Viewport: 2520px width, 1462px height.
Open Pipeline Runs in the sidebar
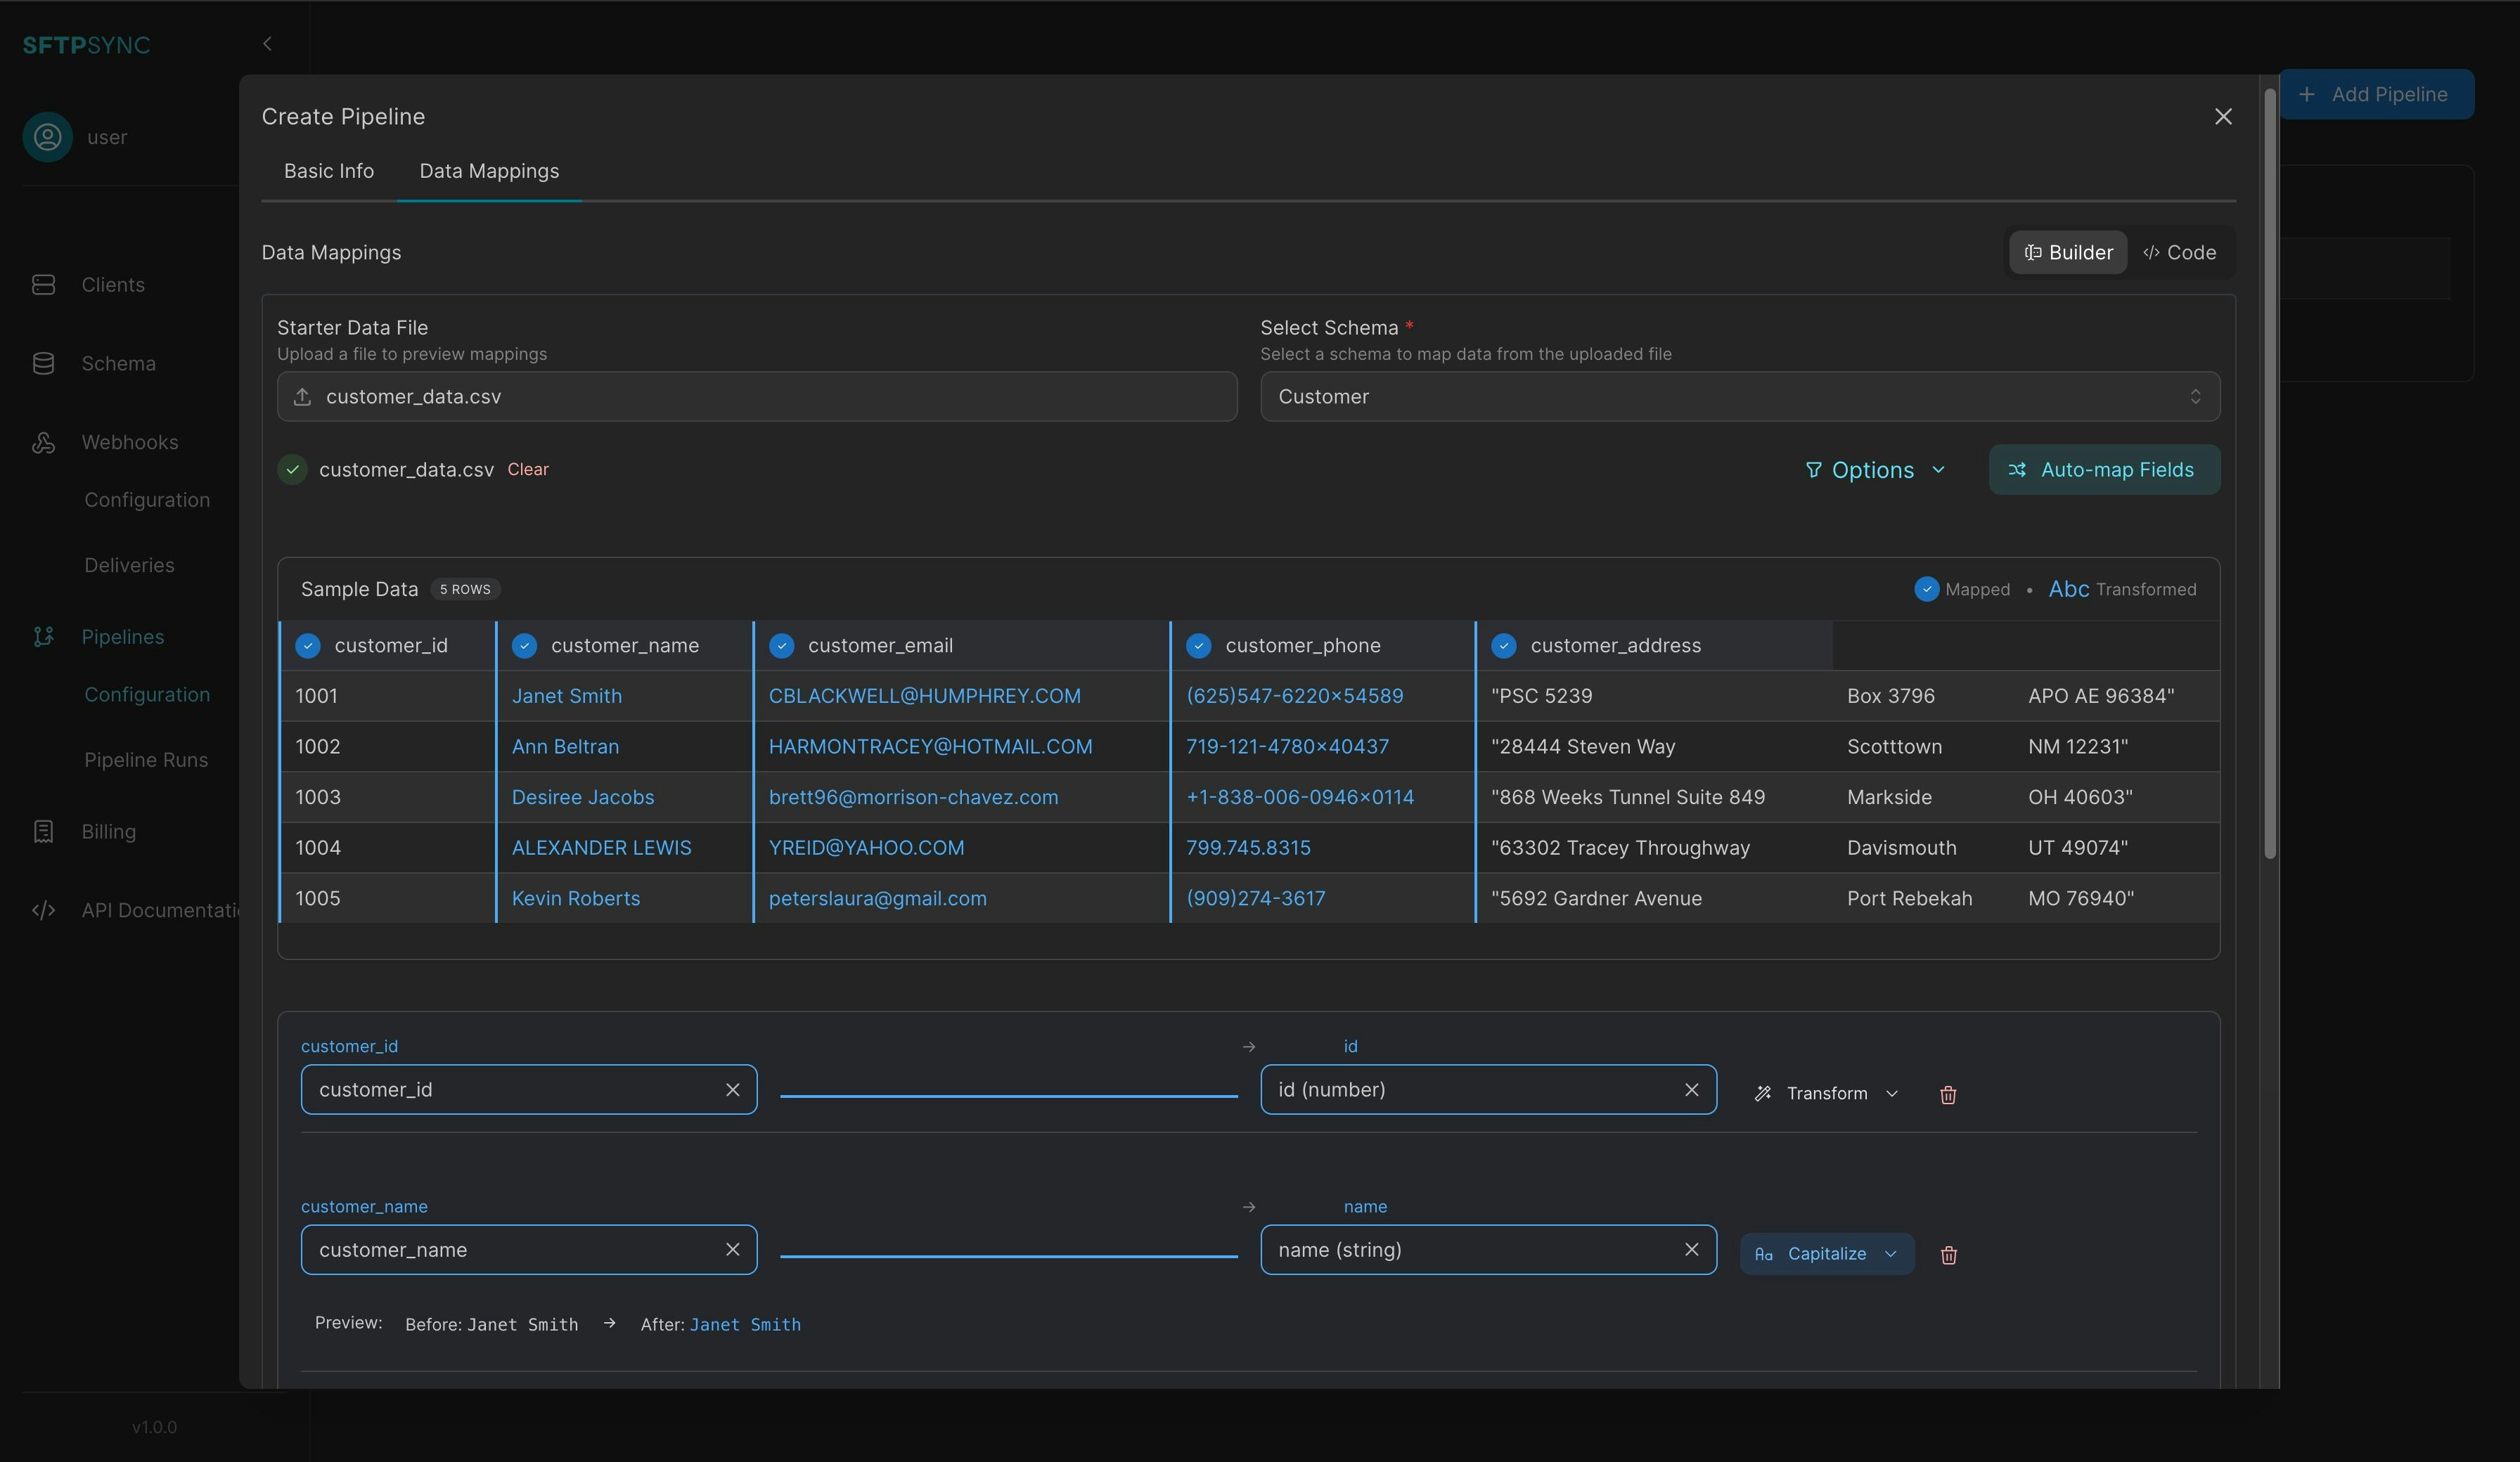pyautogui.click(x=146, y=760)
